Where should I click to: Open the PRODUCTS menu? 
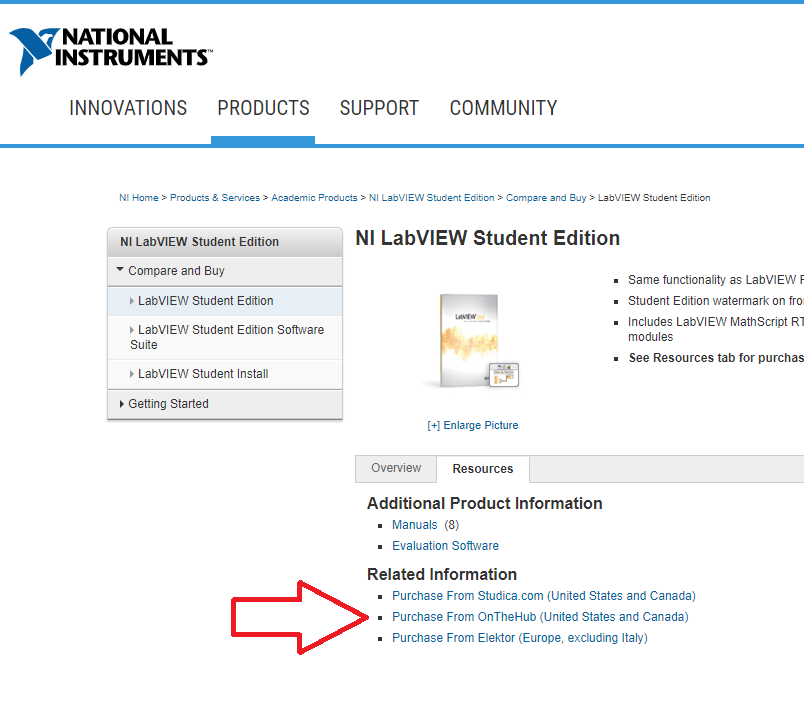[263, 108]
